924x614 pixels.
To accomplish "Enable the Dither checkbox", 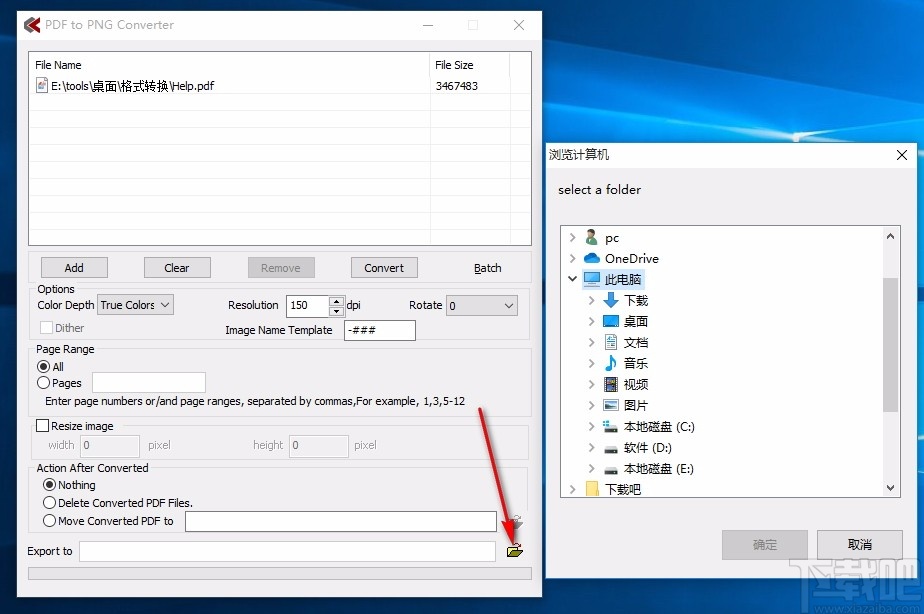I will pyautogui.click(x=45, y=327).
